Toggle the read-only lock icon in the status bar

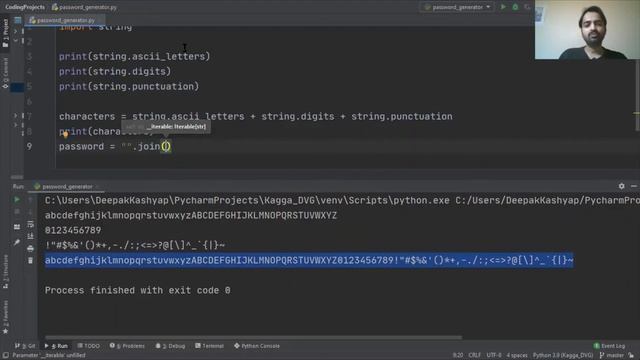631,355
